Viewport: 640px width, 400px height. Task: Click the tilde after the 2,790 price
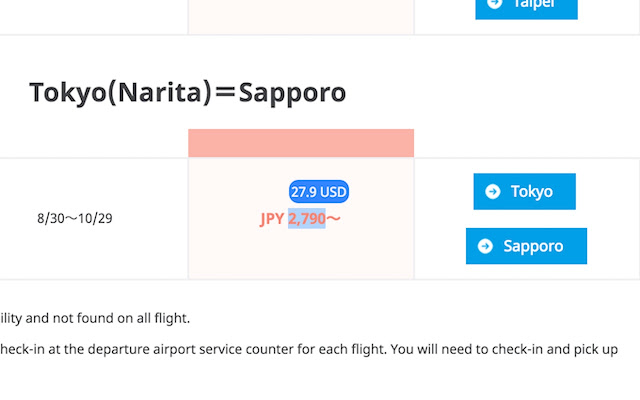coord(334,219)
